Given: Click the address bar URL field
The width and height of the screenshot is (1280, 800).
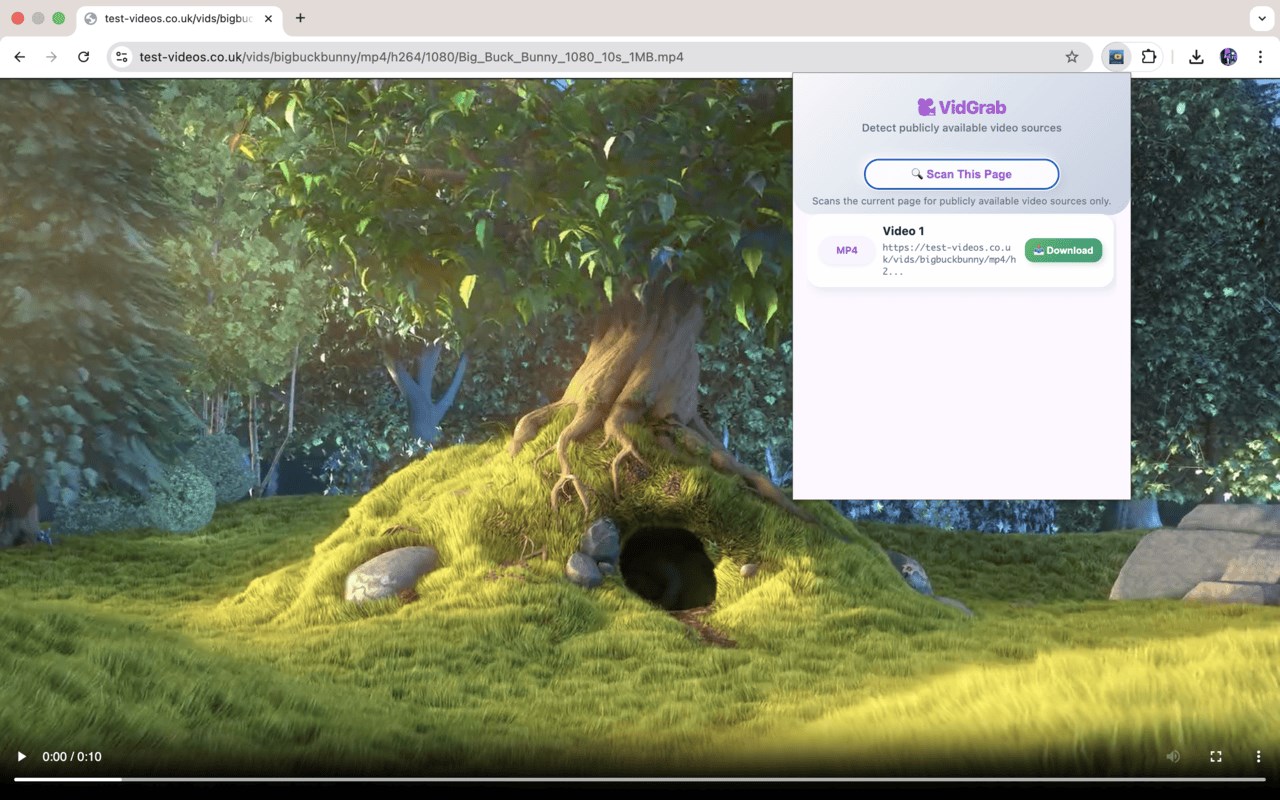Looking at the screenshot, I should tap(600, 57).
